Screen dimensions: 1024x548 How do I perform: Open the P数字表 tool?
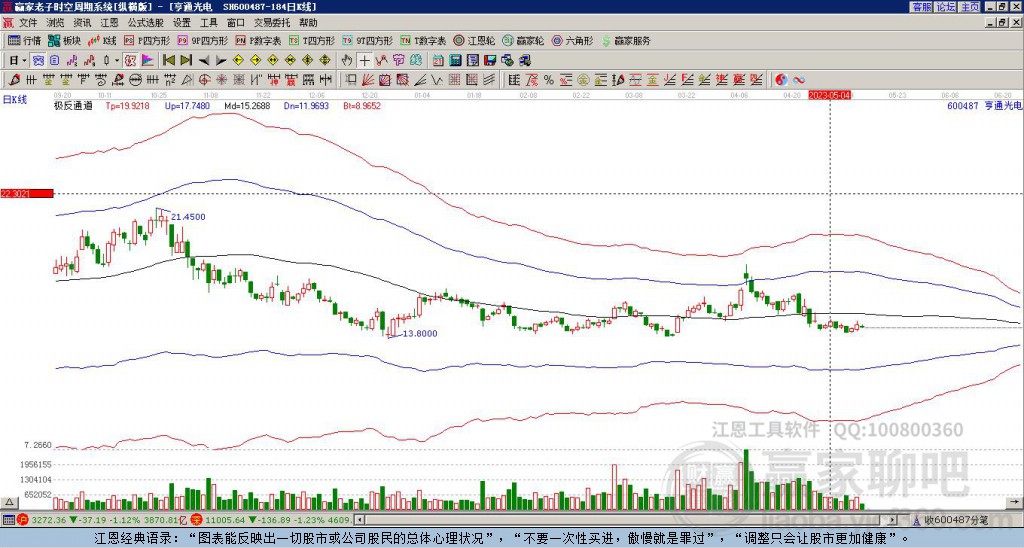click(259, 41)
